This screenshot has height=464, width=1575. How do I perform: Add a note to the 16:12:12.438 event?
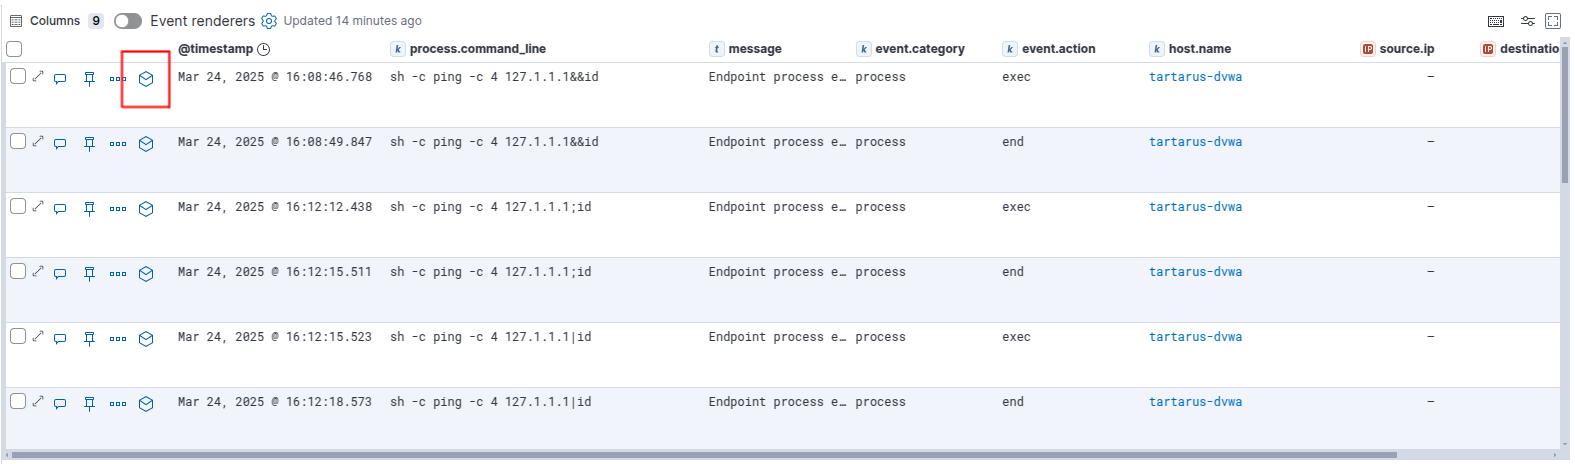(60, 208)
